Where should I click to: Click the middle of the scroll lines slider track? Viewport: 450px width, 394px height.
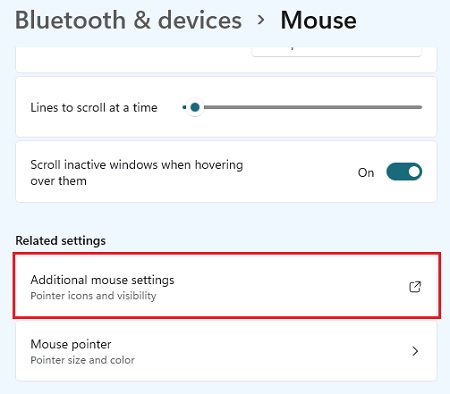click(x=302, y=107)
